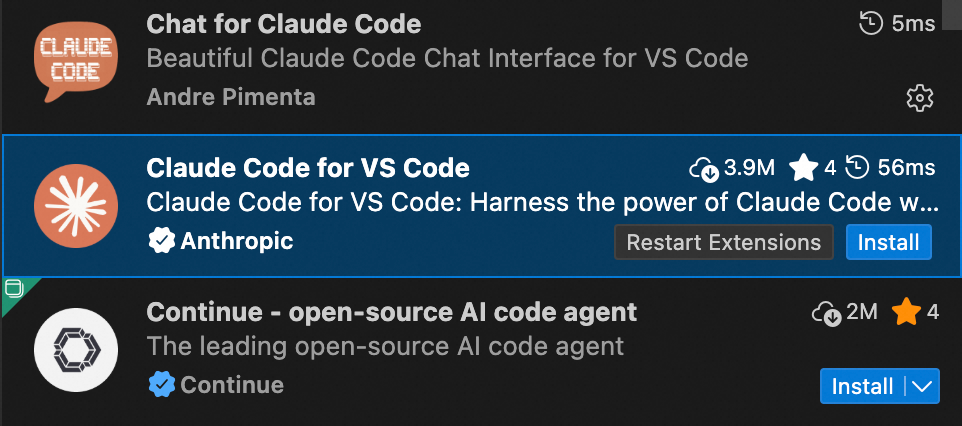Click the download count icon beside 3.9M
The height and width of the screenshot is (426, 962).
(704, 168)
